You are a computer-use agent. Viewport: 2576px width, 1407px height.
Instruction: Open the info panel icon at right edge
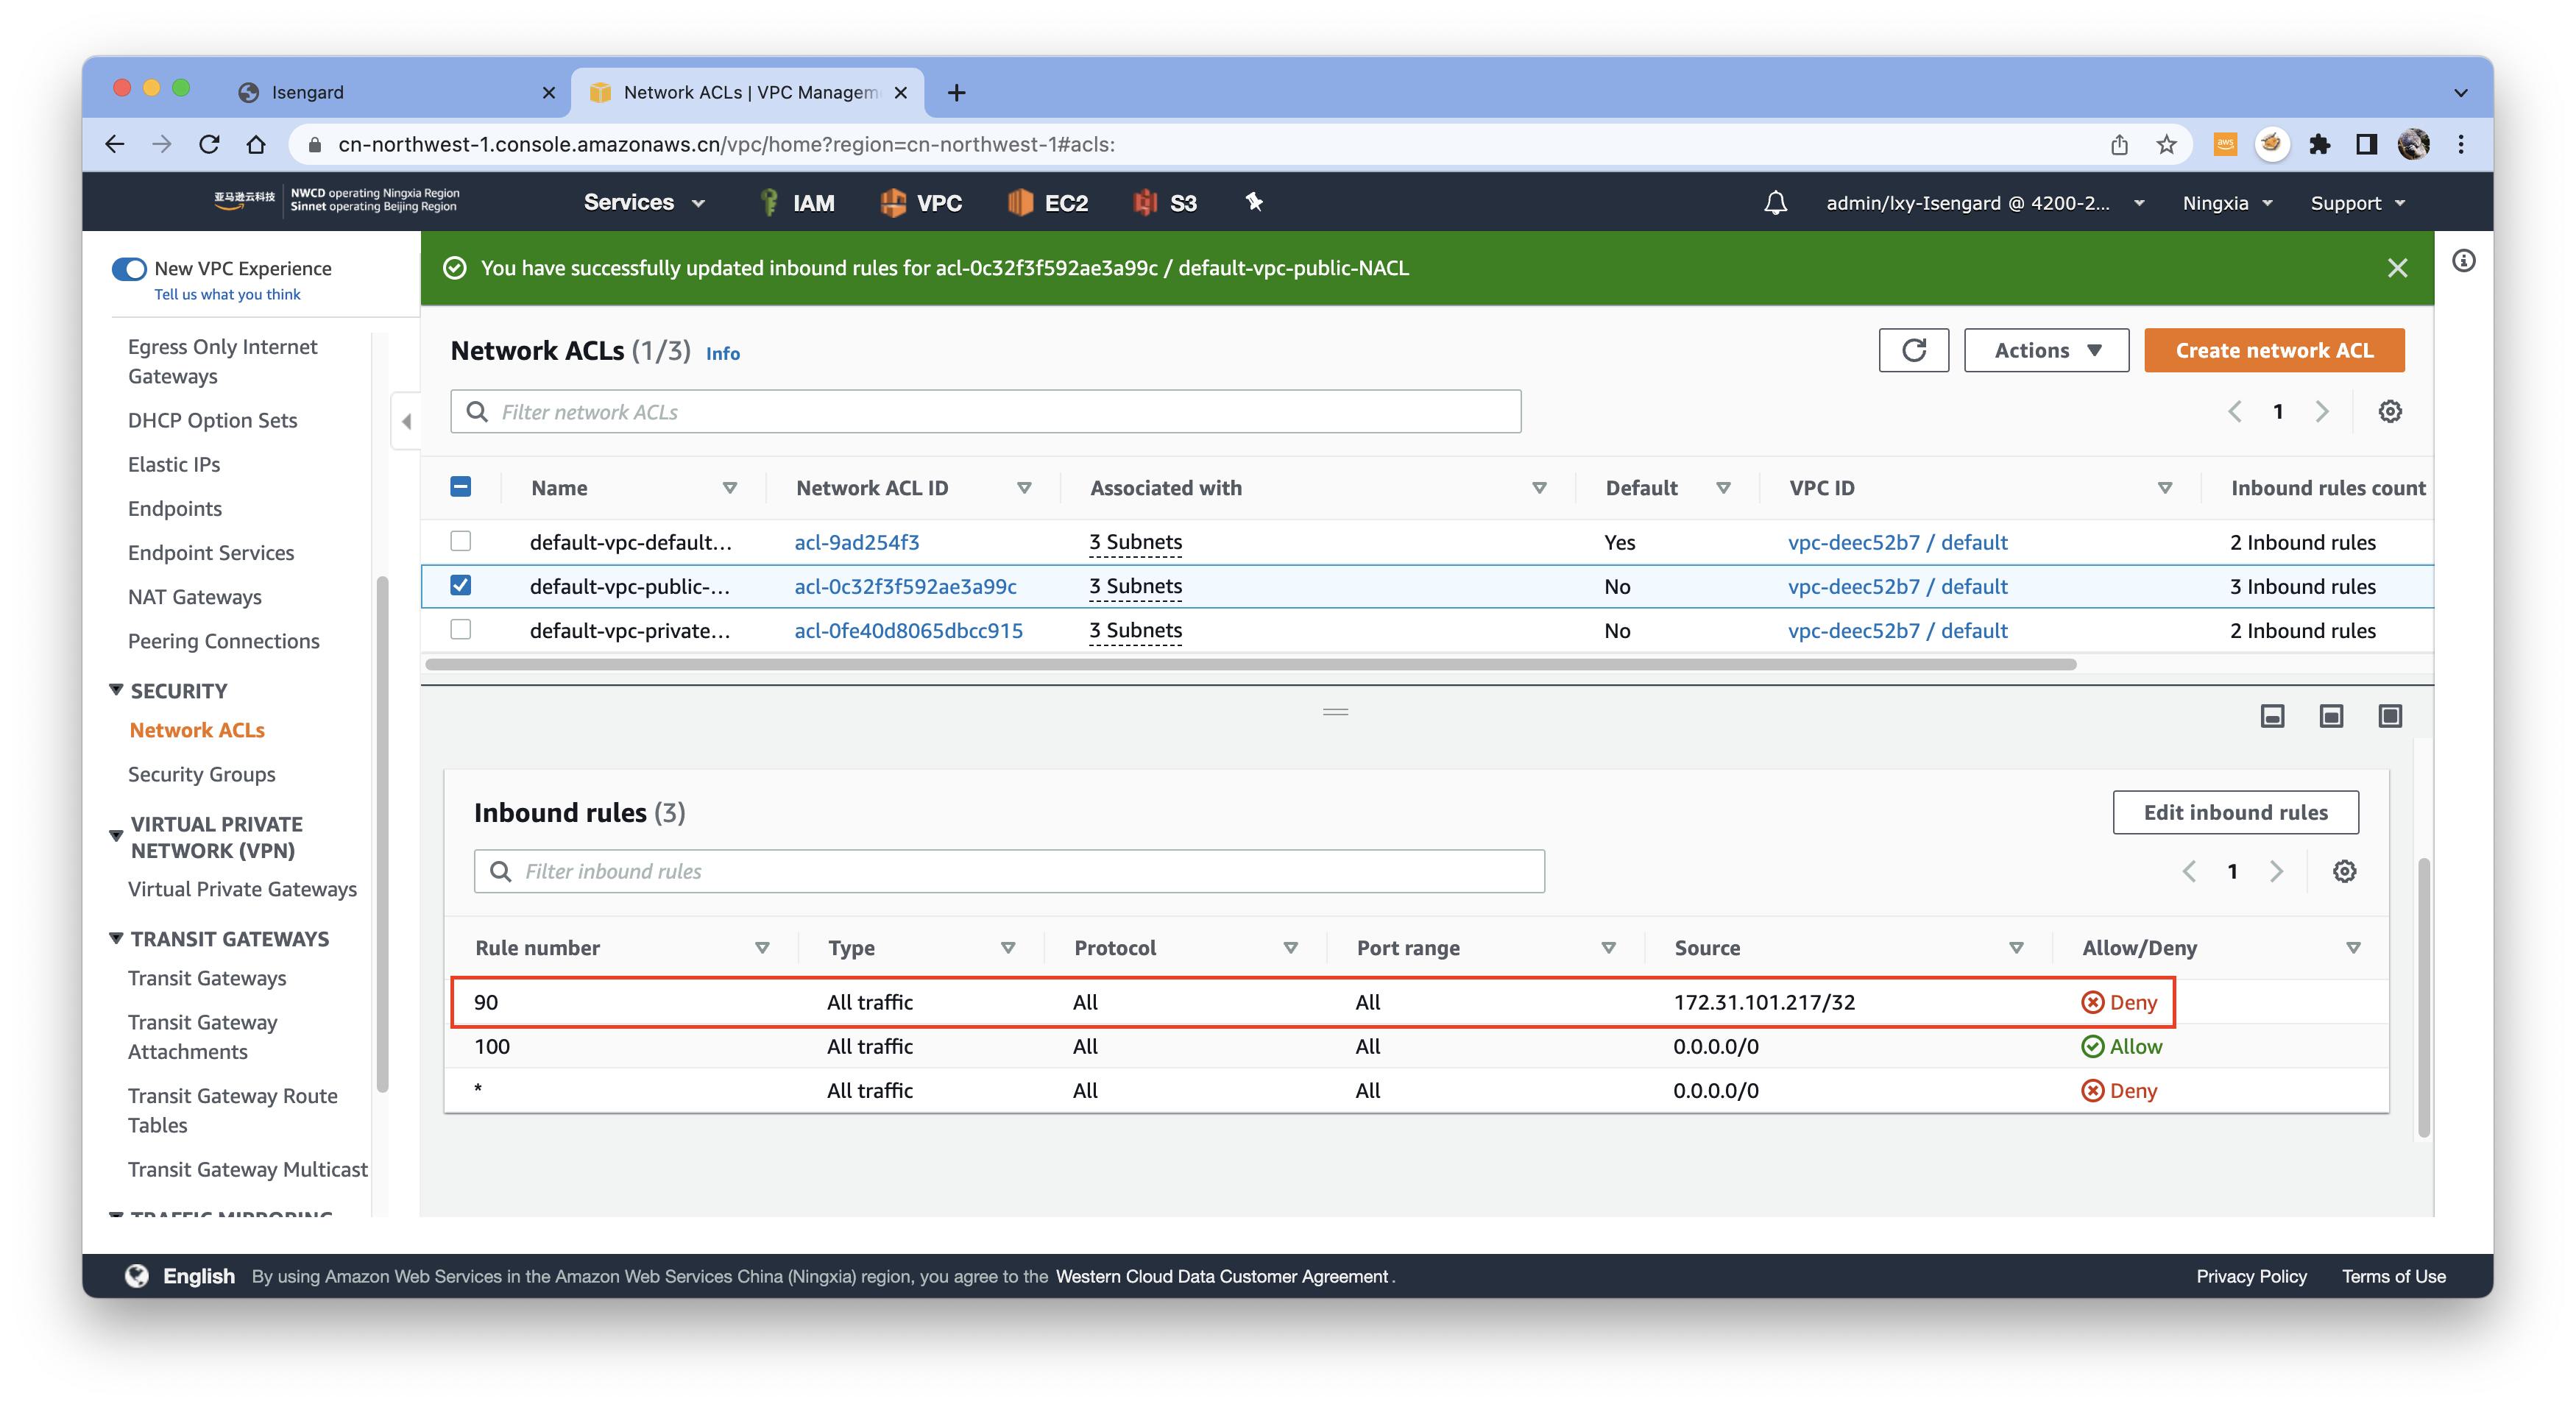pyautogui.click(x=2463, y=261)
